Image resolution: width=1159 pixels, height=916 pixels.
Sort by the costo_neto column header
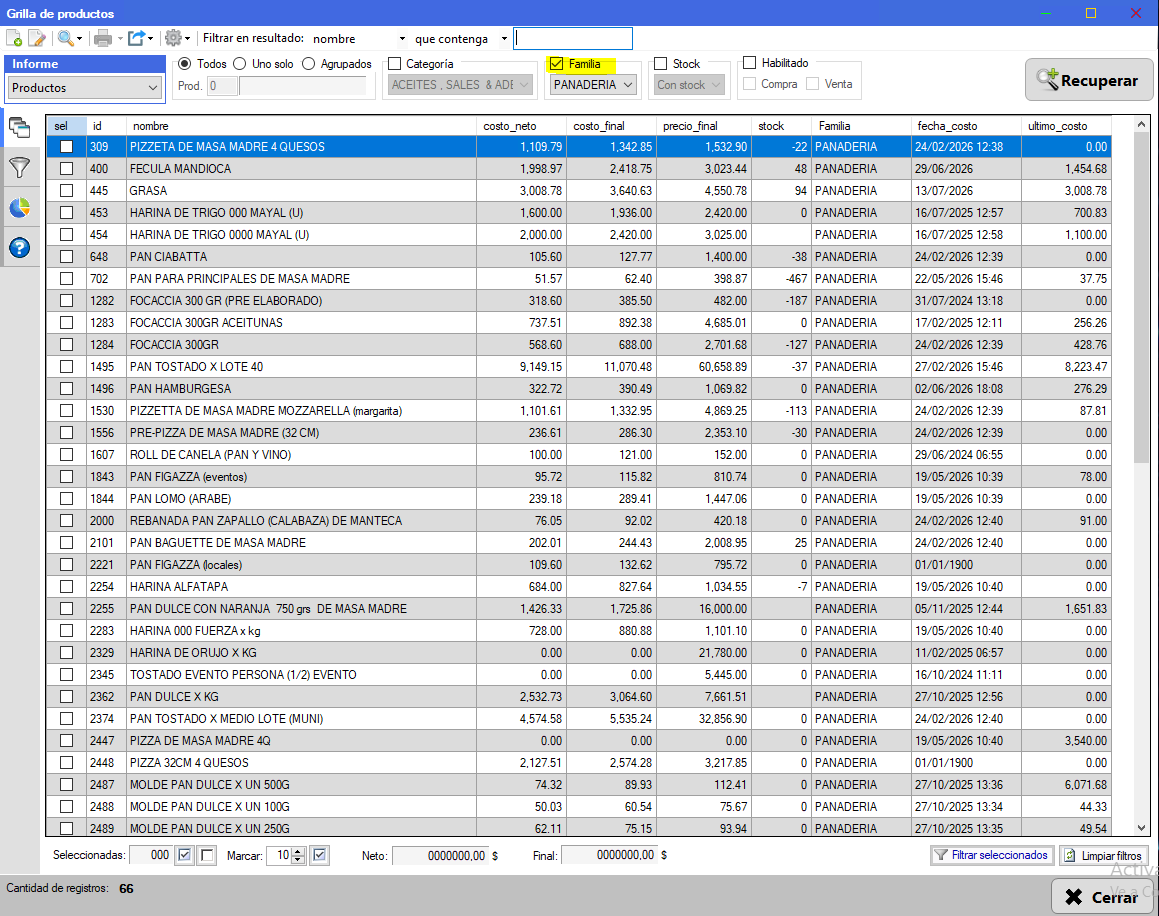coord(522,126)
